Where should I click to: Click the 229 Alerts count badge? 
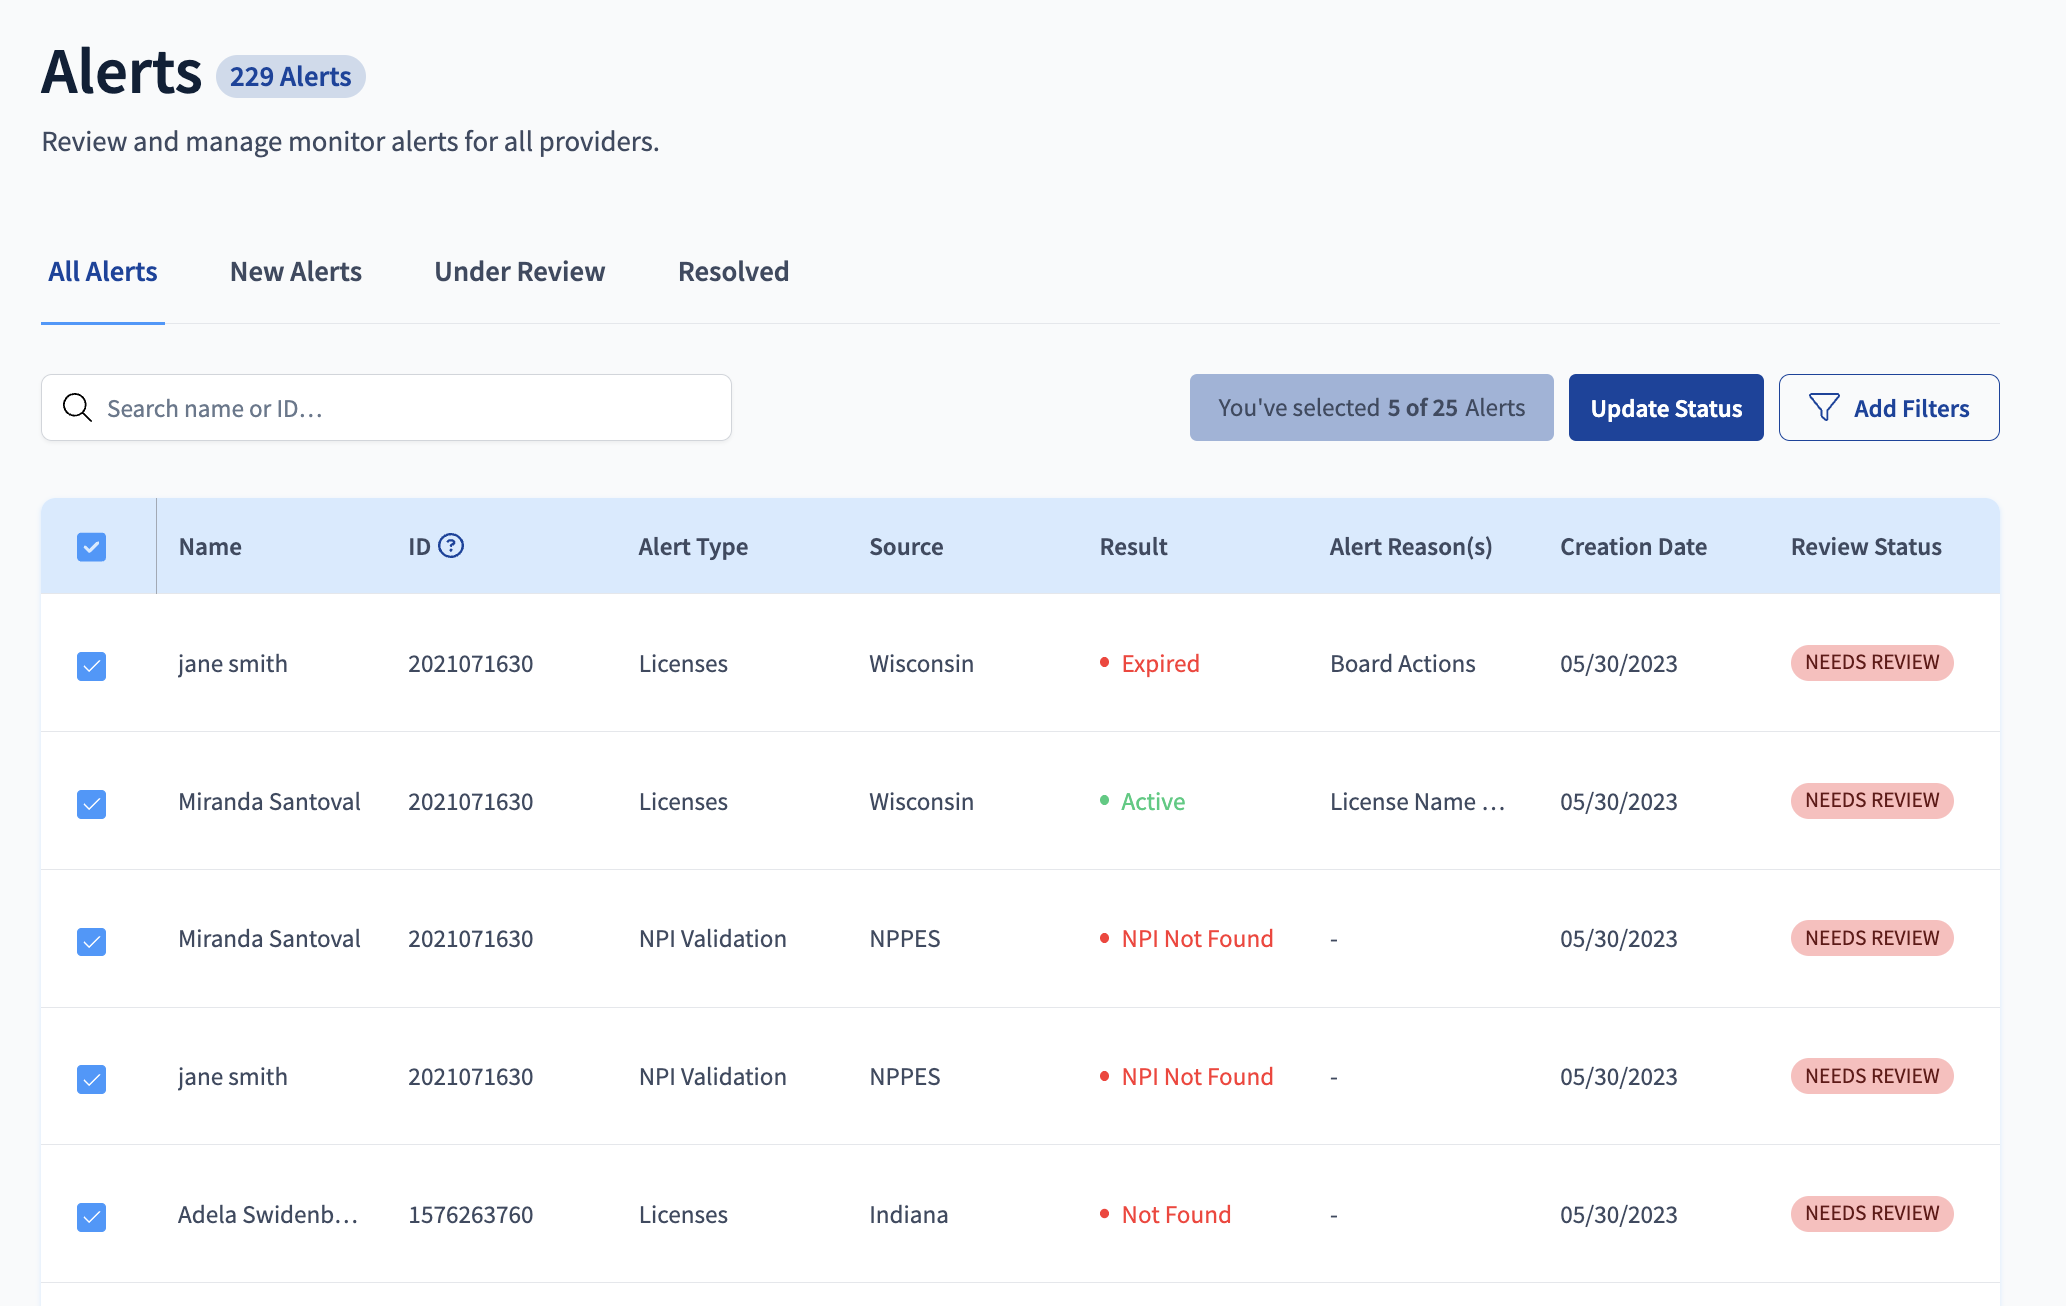[291, 77]
